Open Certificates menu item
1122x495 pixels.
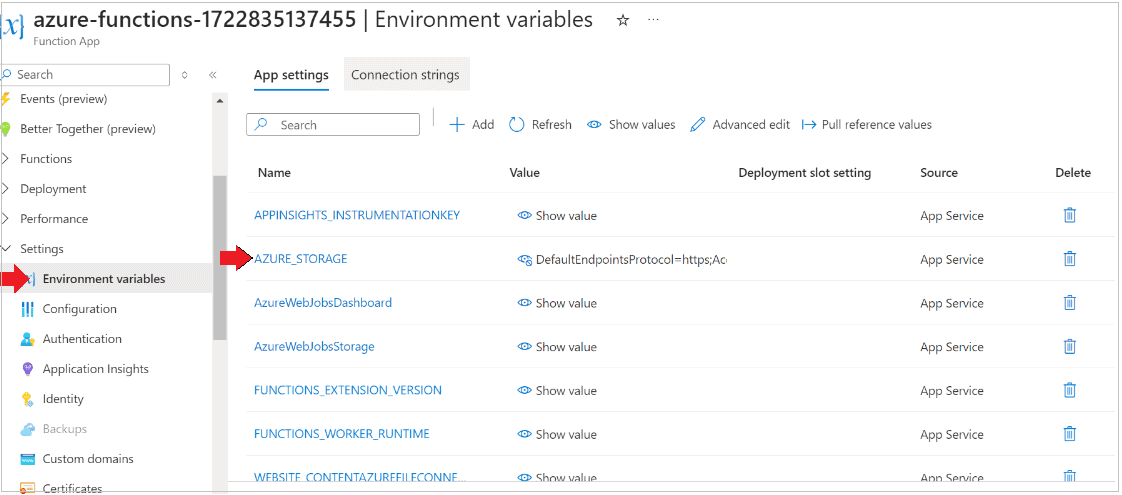point(72,489)
